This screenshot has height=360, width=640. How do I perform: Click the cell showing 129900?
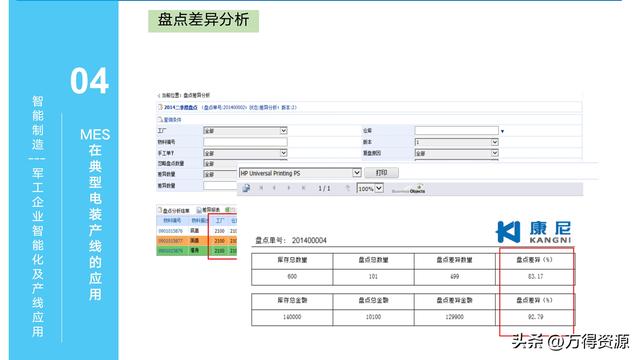click(x=455, y=317)
